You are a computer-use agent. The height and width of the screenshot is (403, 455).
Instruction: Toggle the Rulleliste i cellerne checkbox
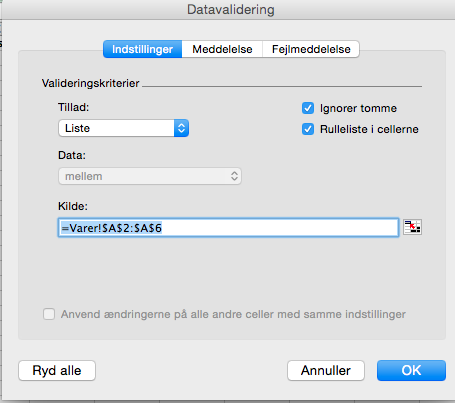pyautogui.click(x=308, y=129)
